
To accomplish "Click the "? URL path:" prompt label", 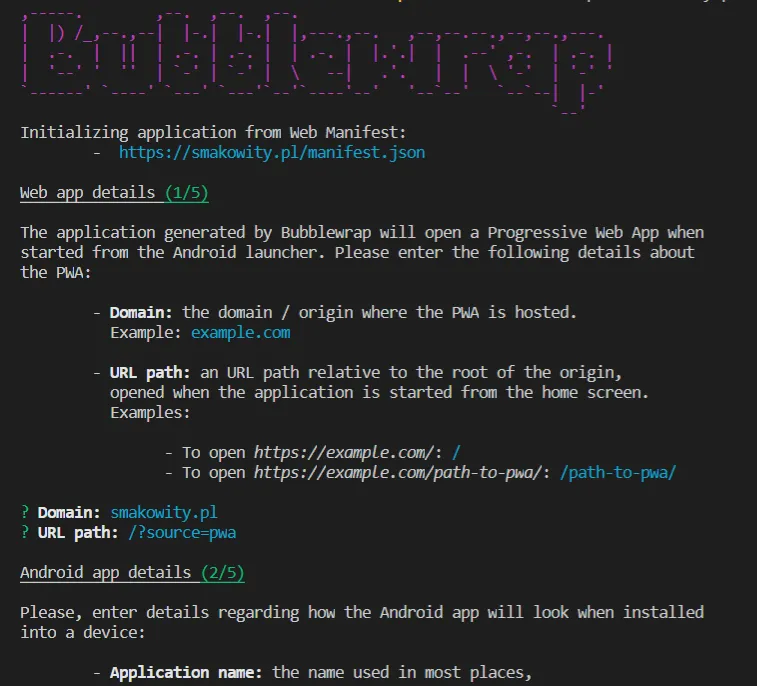I will 69,532.
